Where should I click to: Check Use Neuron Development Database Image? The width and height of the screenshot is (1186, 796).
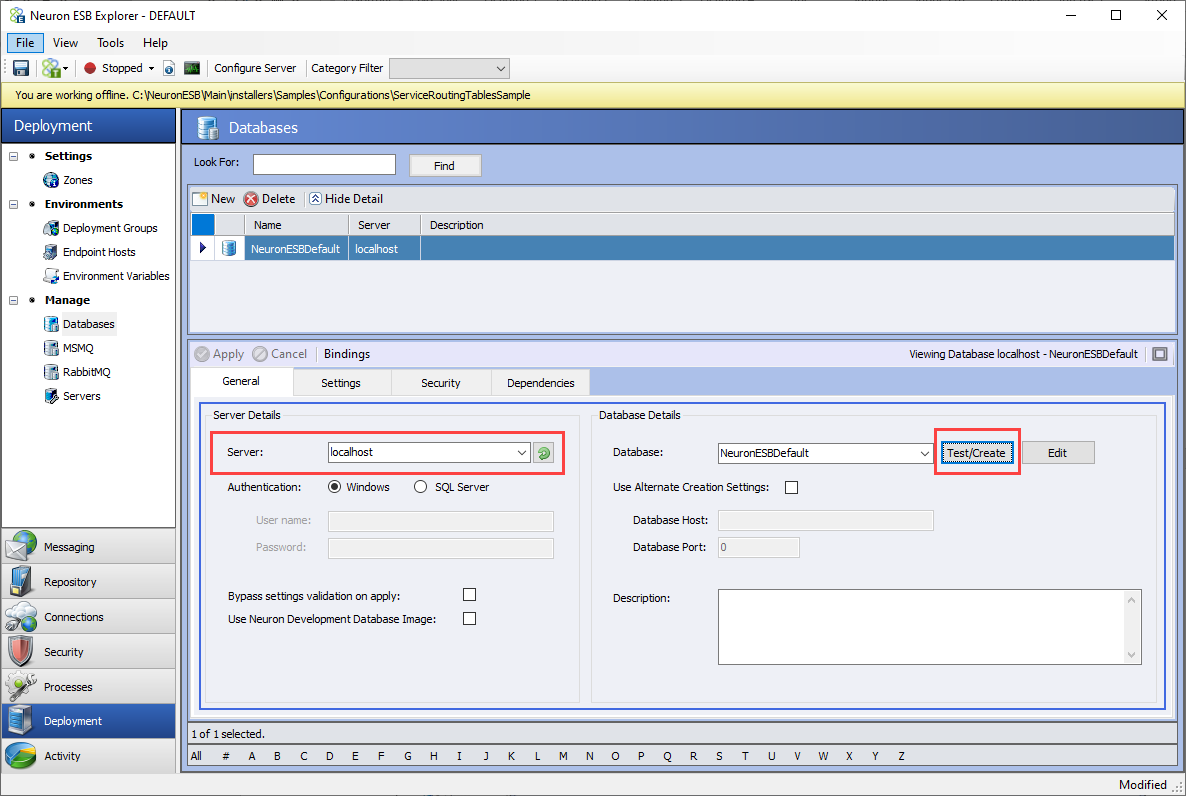coord(470,619)
